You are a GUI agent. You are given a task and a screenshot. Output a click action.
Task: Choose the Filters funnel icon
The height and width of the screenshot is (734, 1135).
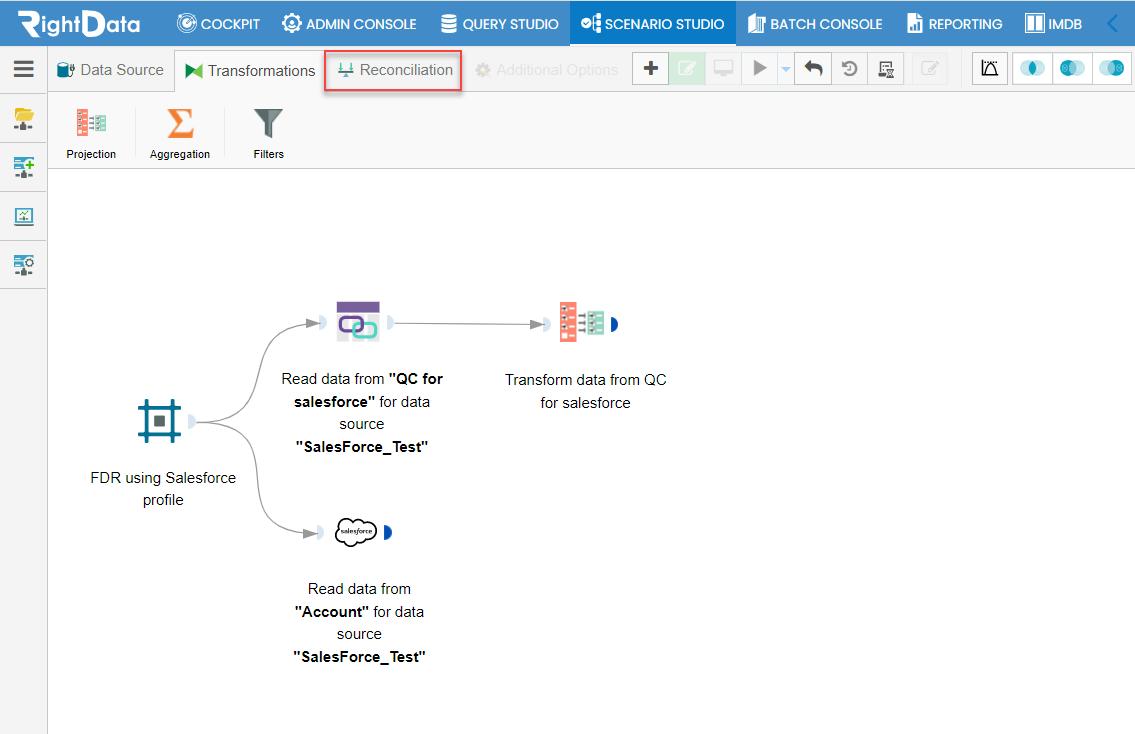[268, 123]
